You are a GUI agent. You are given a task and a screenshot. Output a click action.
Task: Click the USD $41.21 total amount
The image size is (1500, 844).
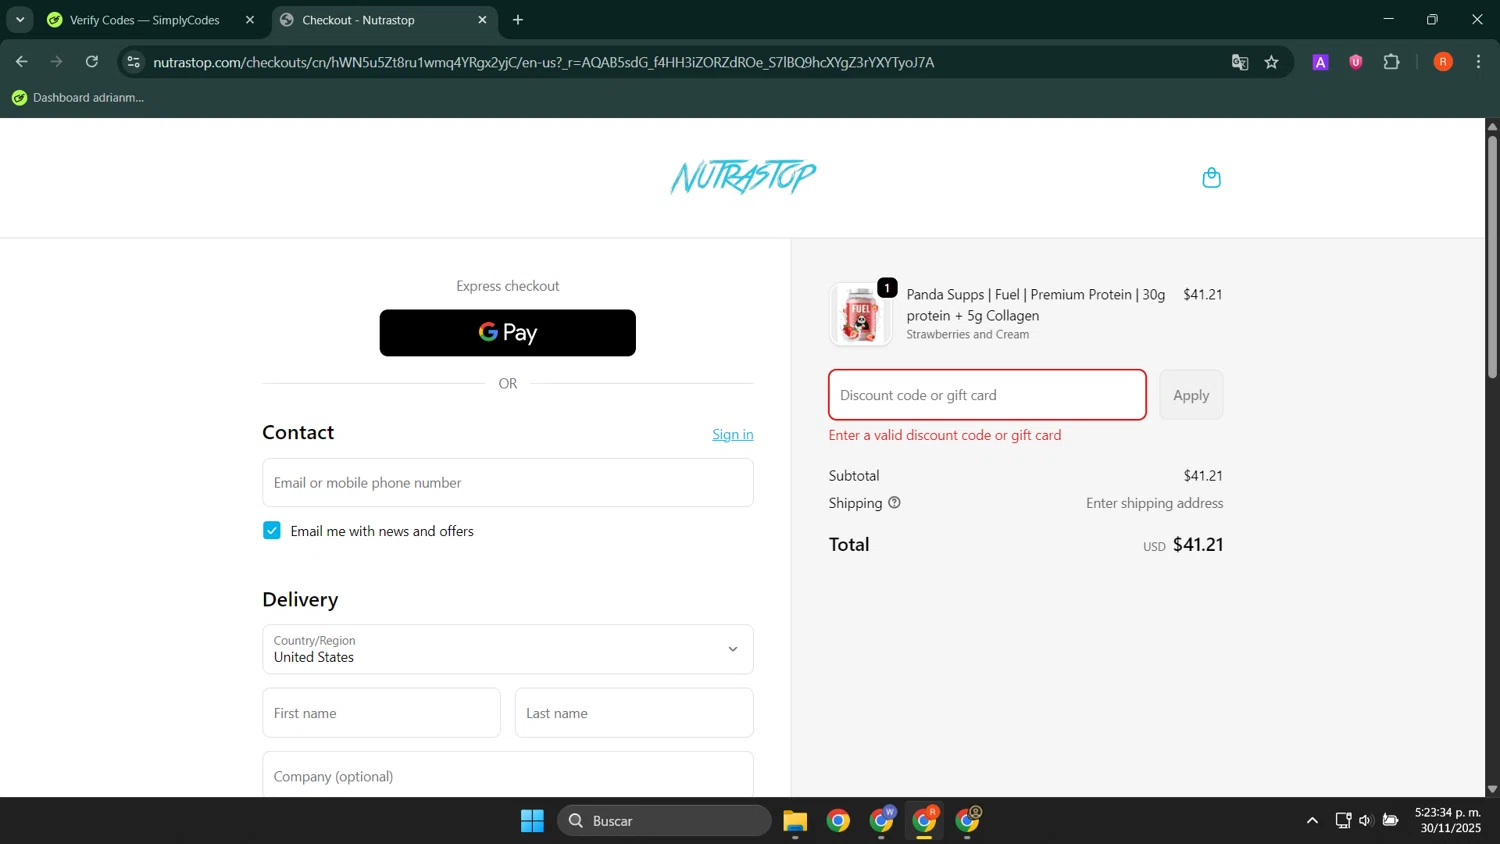pos(1184,545)
